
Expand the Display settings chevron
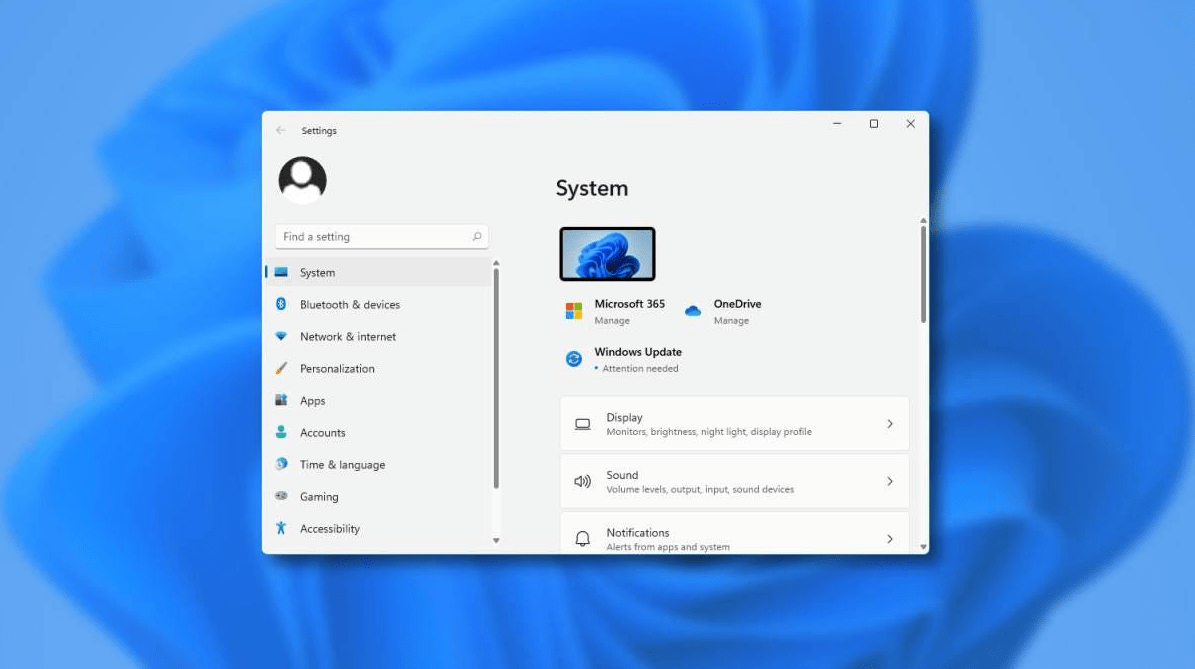[889, 424]
